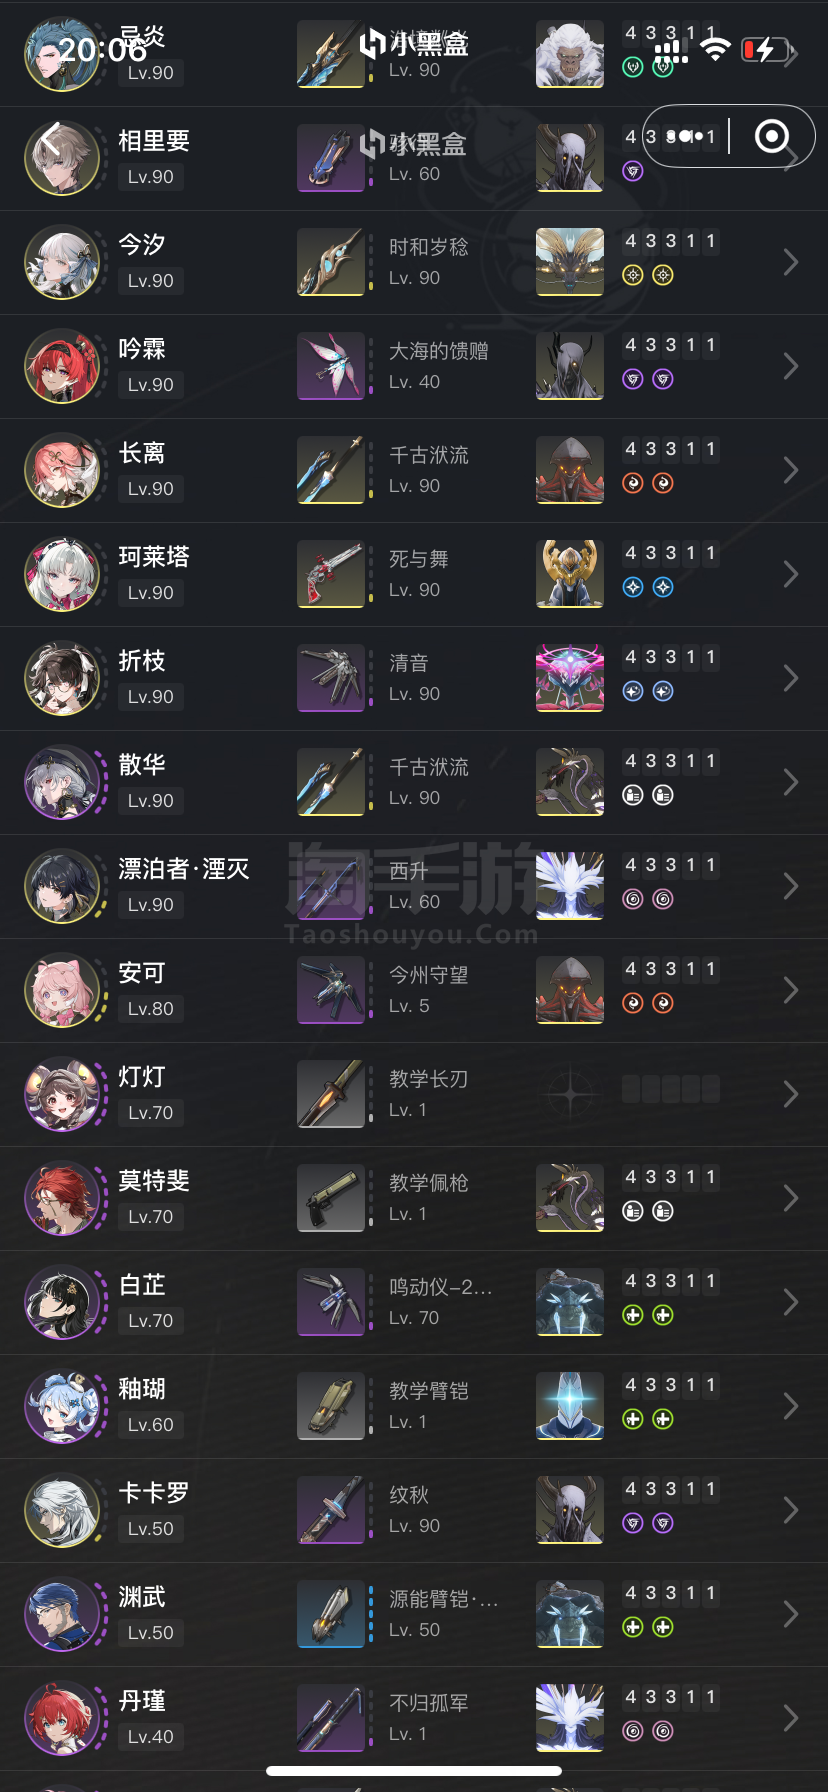The height and width of the screenshot is (1792, 828).
Task: Select 今汐 character avatar
Action: pos(62,262)
